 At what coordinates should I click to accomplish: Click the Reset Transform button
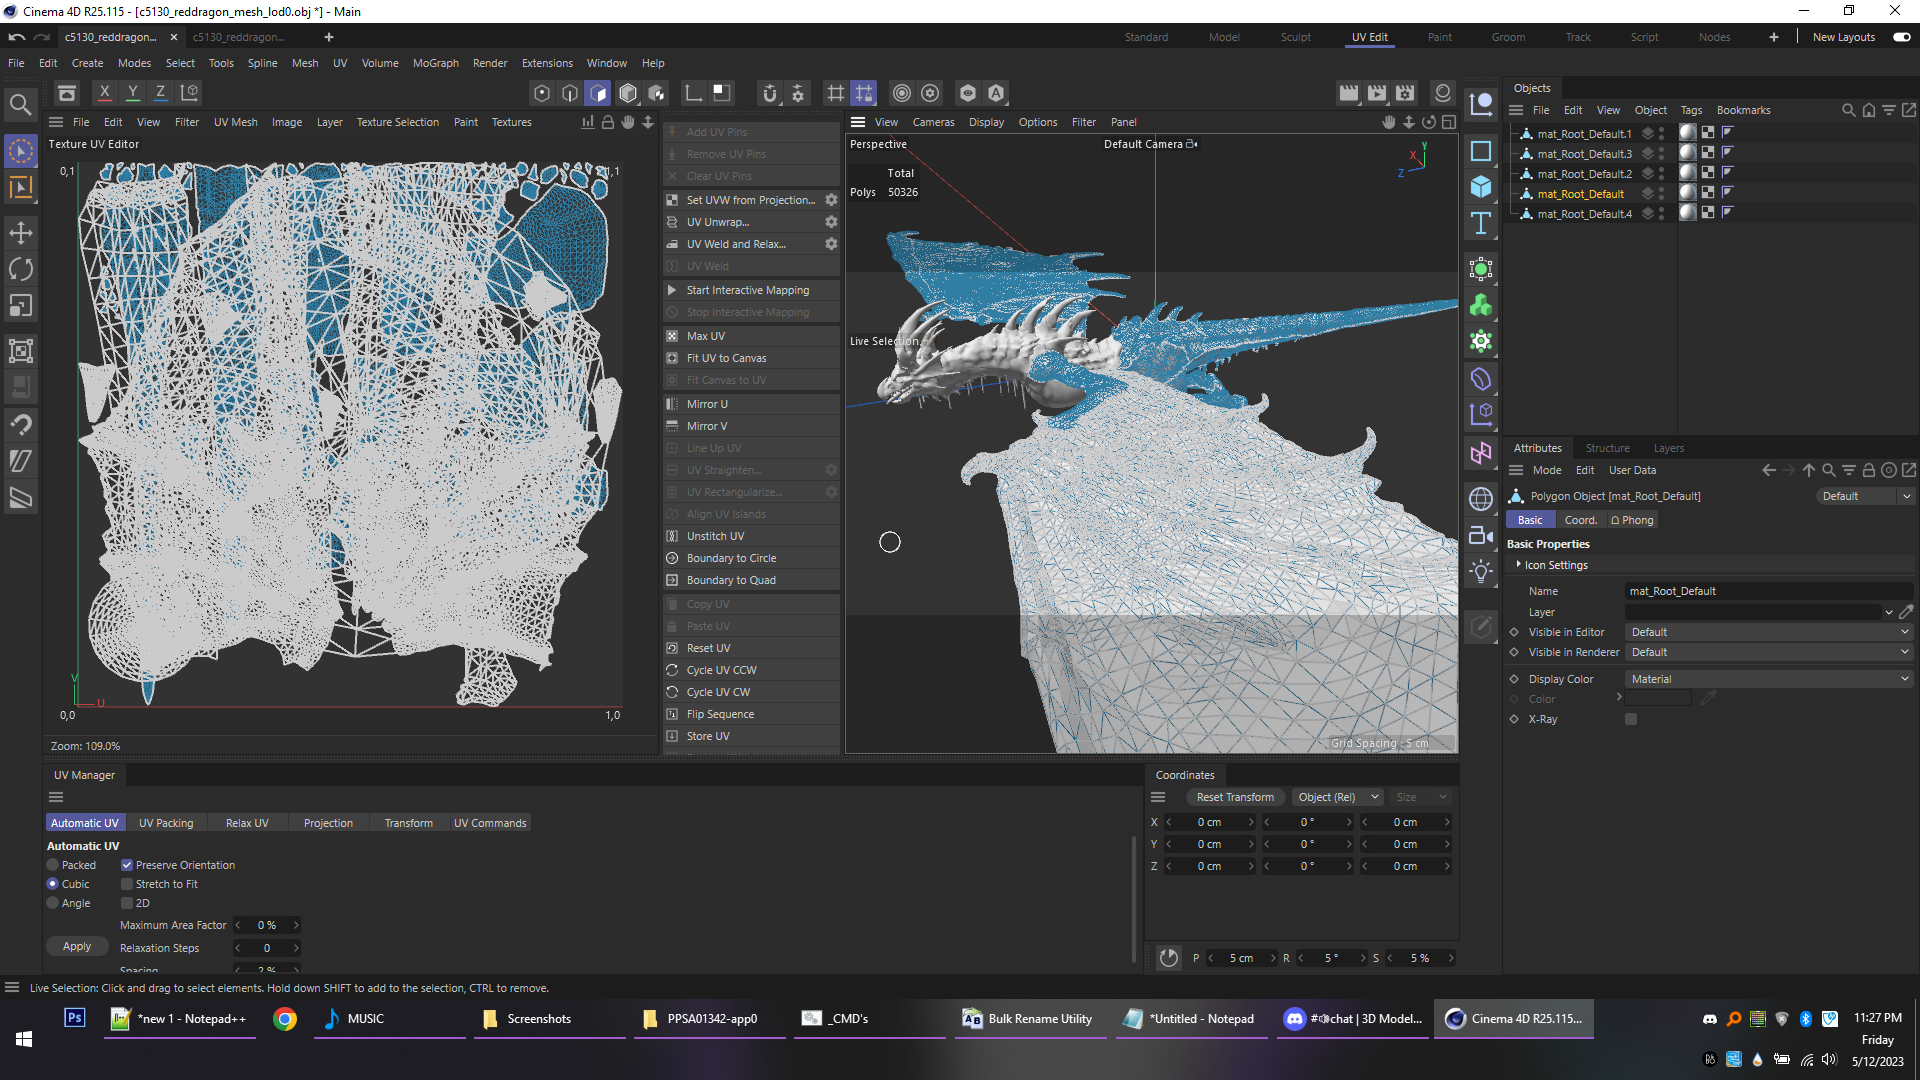tap(1235, 797)
